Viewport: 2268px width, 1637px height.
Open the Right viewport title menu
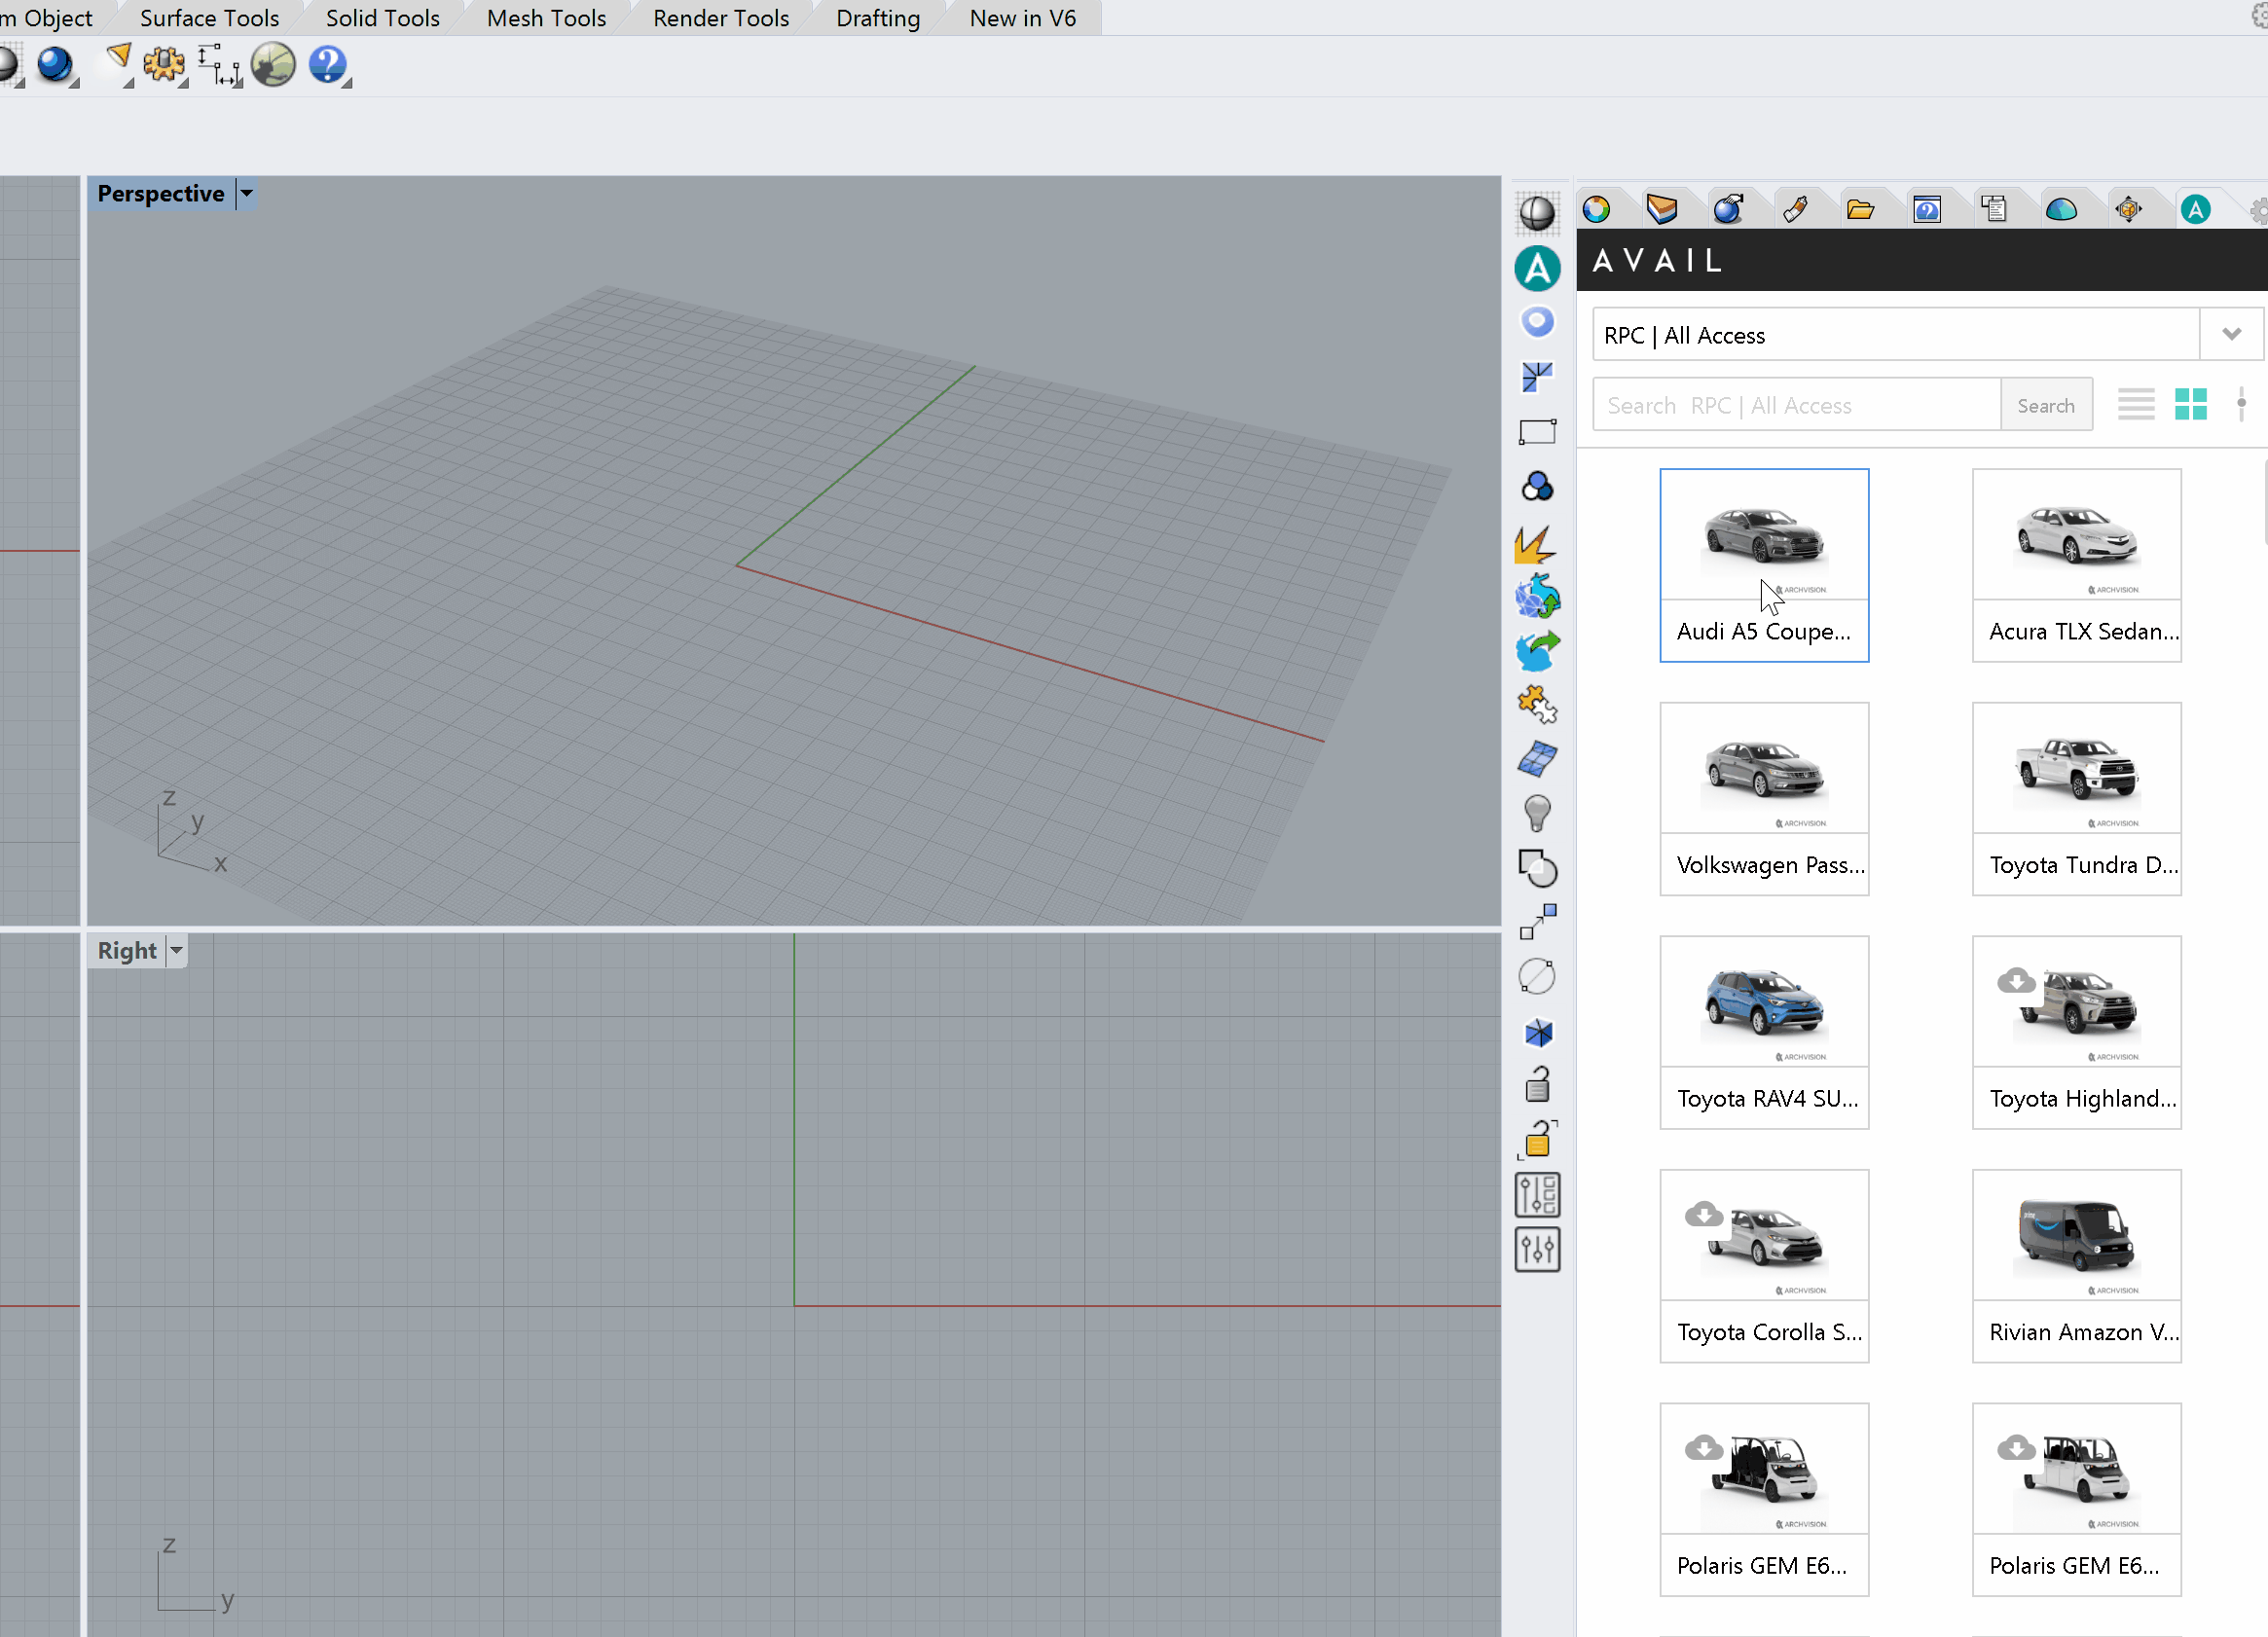176,950
